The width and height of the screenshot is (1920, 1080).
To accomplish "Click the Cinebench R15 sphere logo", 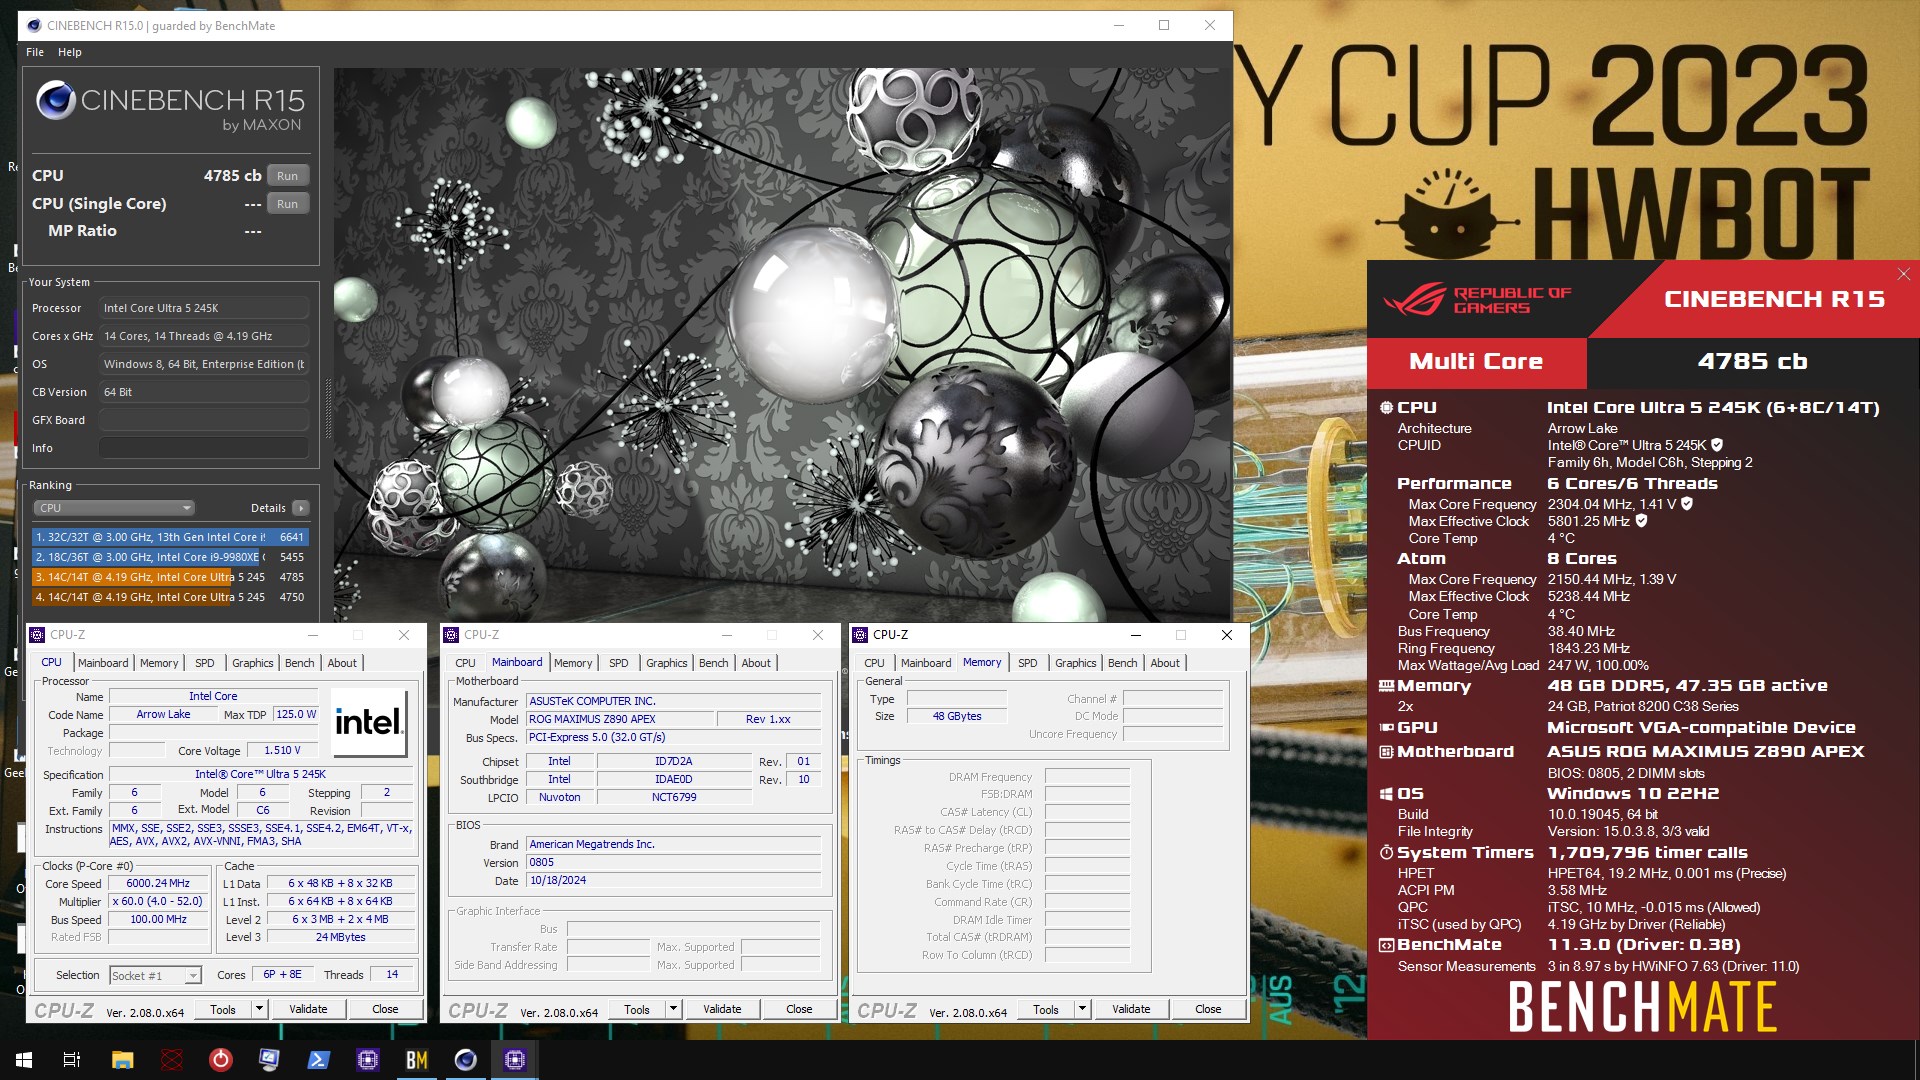I will pos(56,101).
